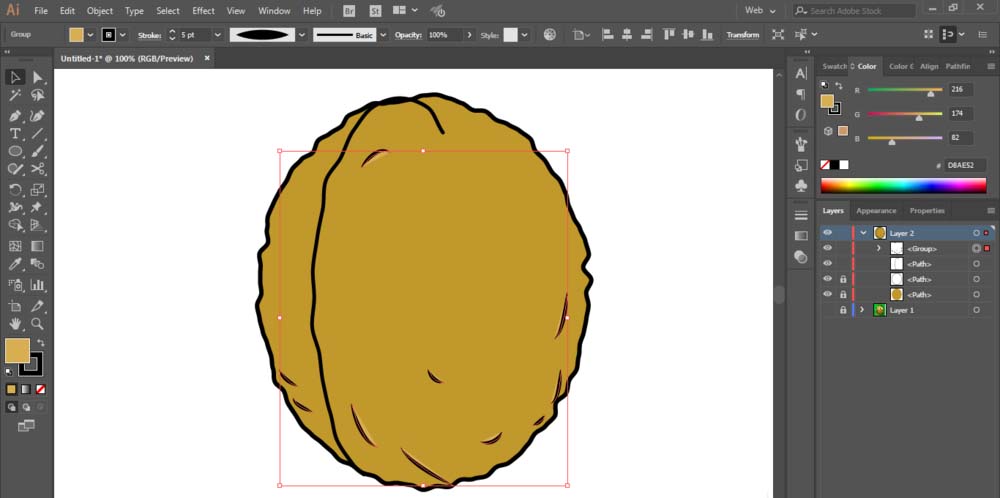Click Horizontal Align Left icon
1000x498 pixels.
pyautogui.click(x=608, y=34)
